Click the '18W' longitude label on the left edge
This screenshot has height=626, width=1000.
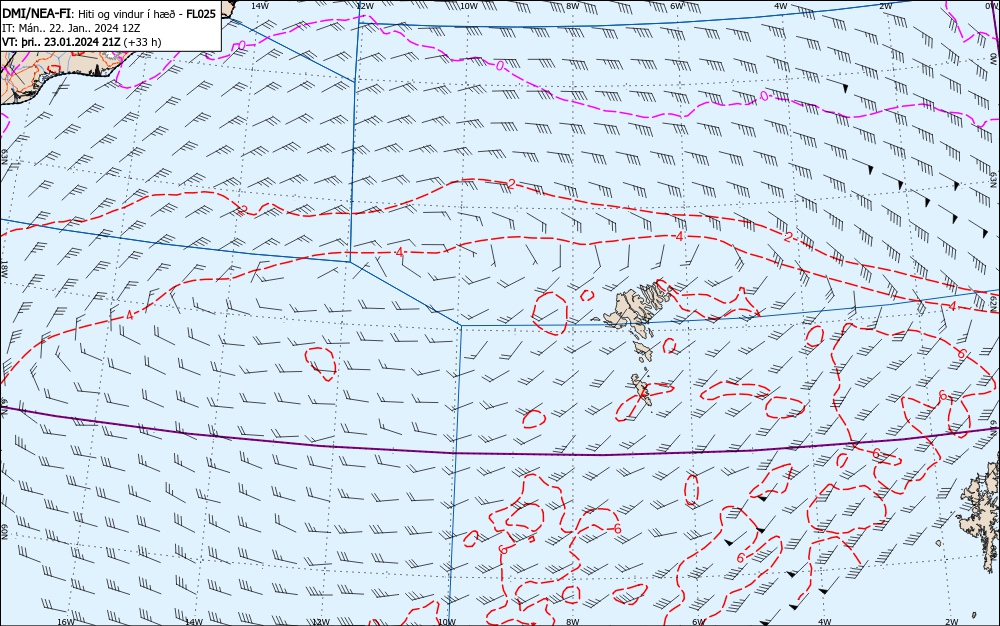4,270
